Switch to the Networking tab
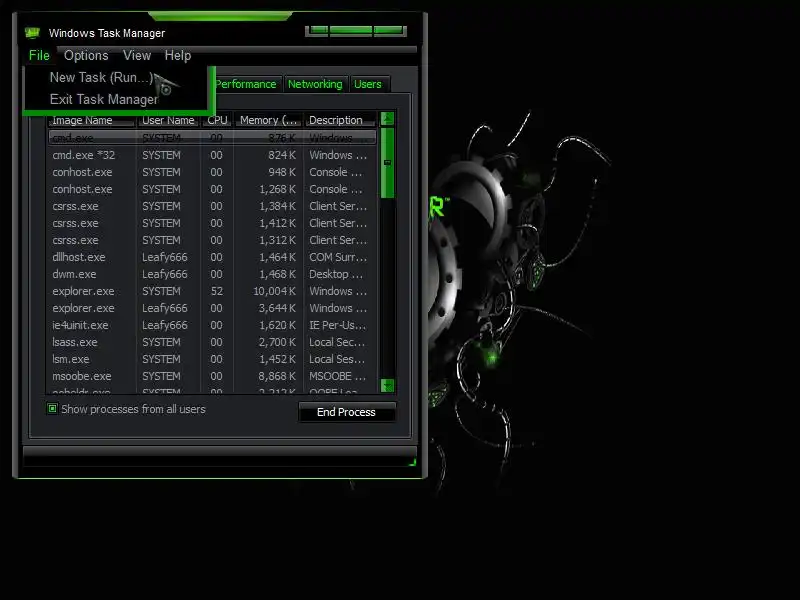The height and width of the screenshot is (600, 800). [315, 84]
